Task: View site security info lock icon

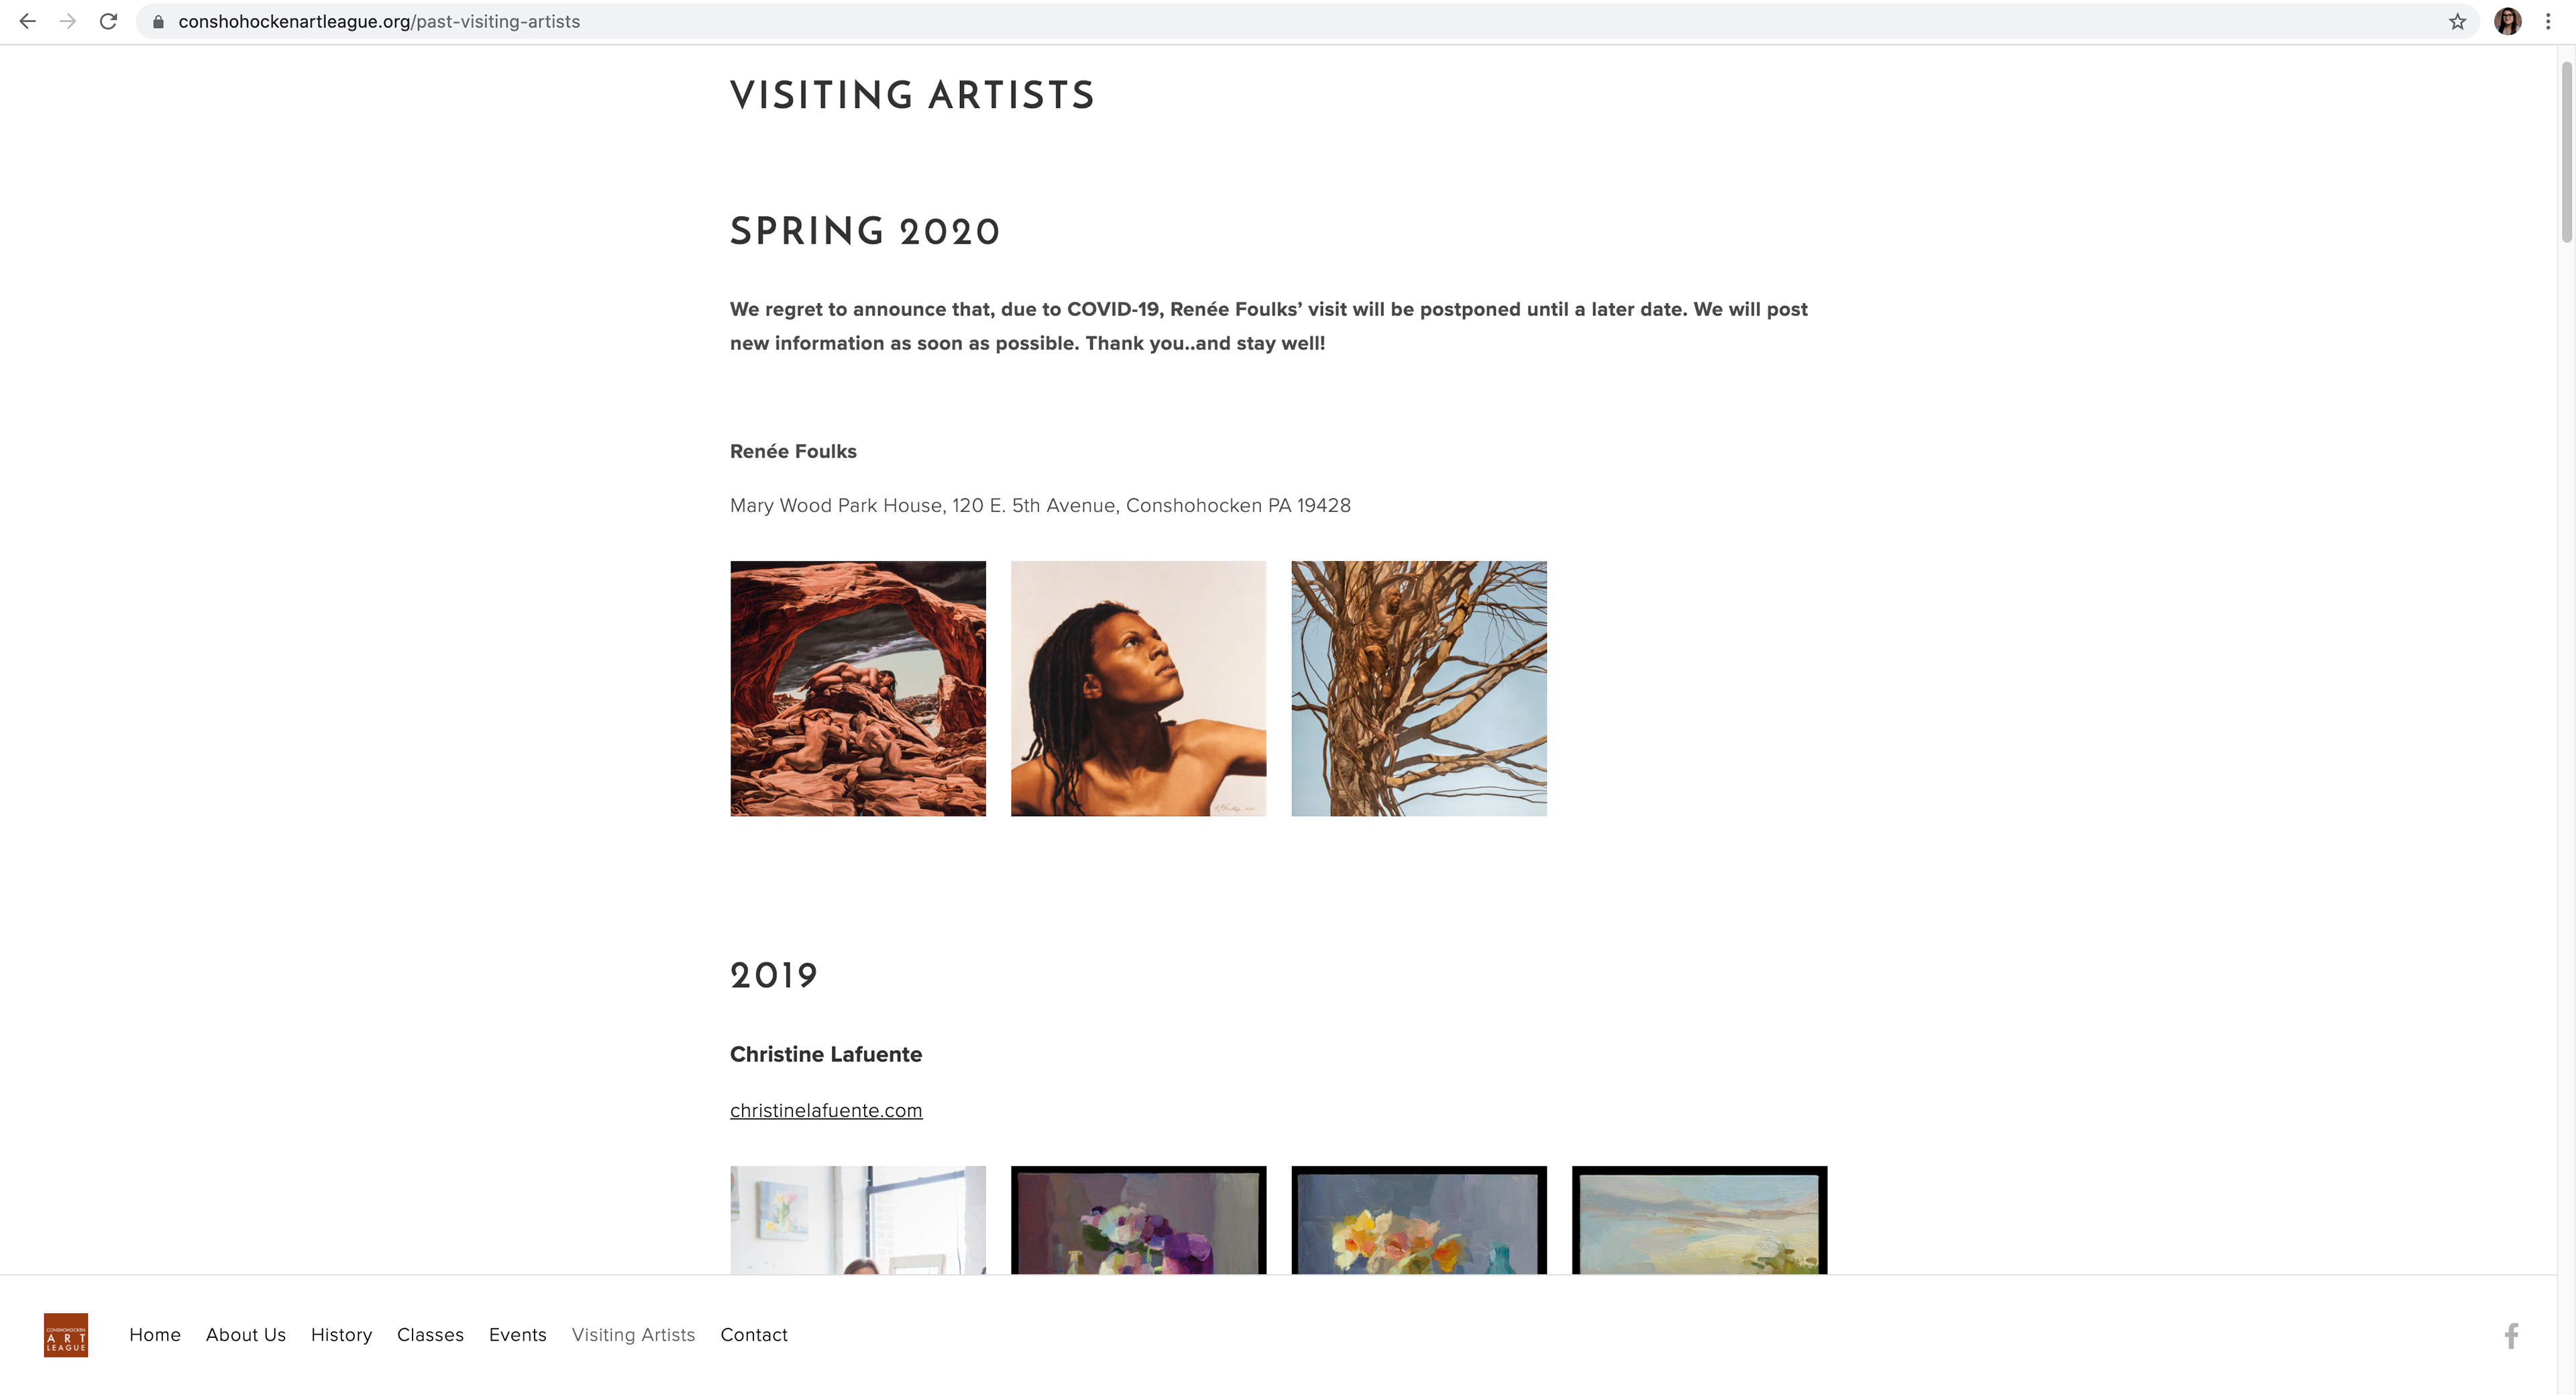Action: tap(158, 21)
